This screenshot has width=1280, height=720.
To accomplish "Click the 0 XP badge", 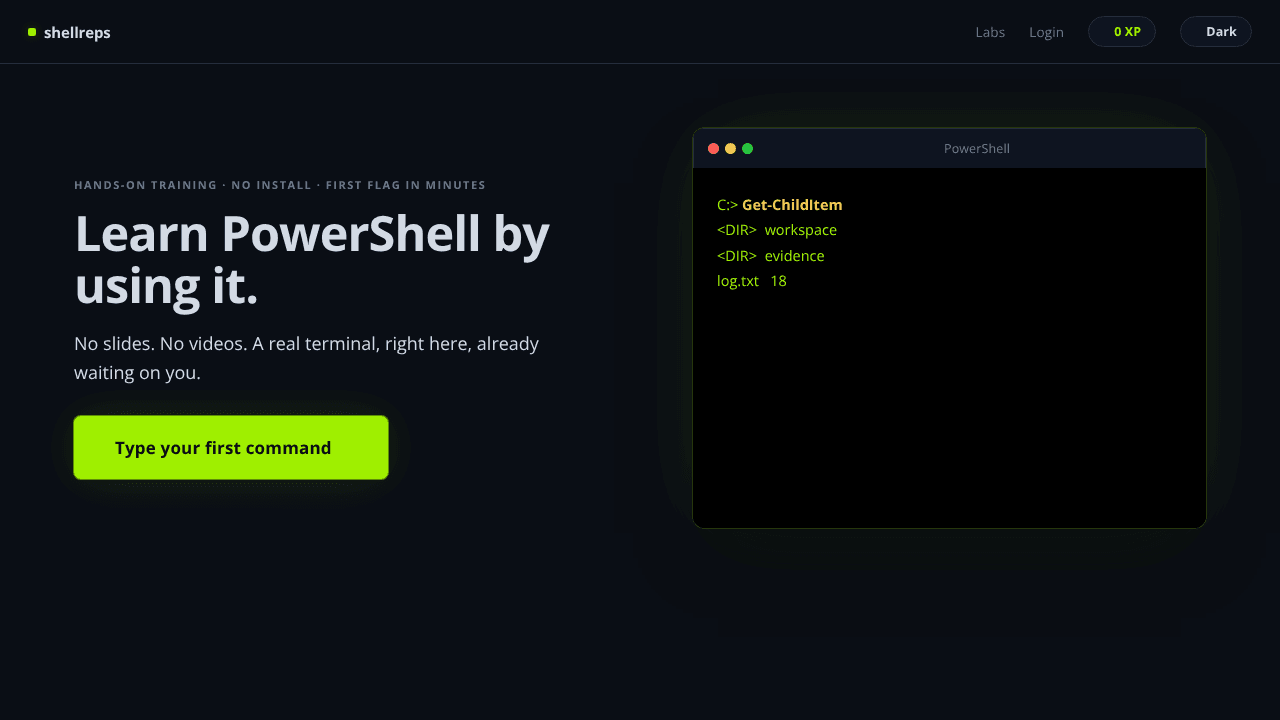I will click(1122, 32).
